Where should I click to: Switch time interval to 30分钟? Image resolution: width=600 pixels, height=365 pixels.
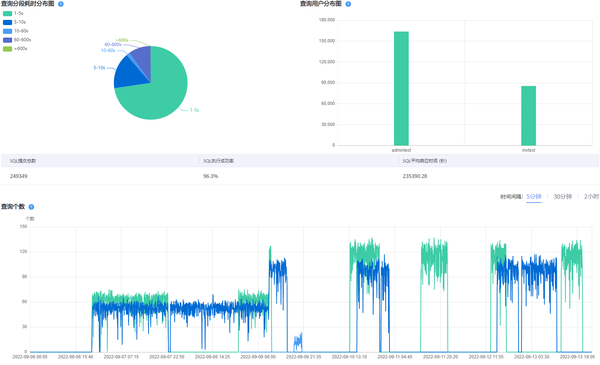(562, 197)
